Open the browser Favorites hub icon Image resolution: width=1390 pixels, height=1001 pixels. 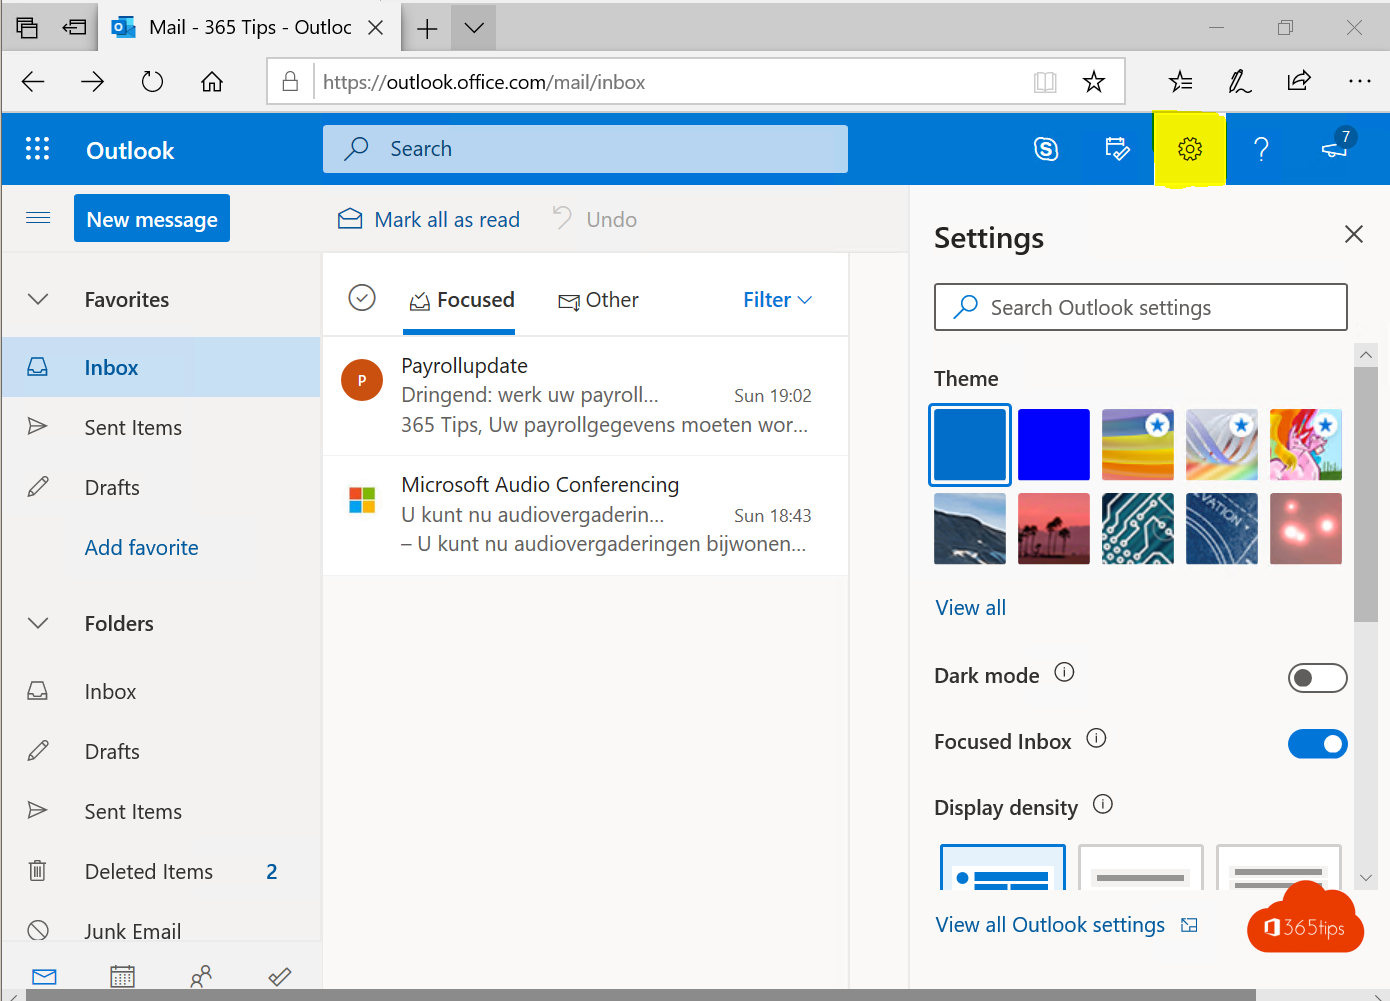(1181, 82)
